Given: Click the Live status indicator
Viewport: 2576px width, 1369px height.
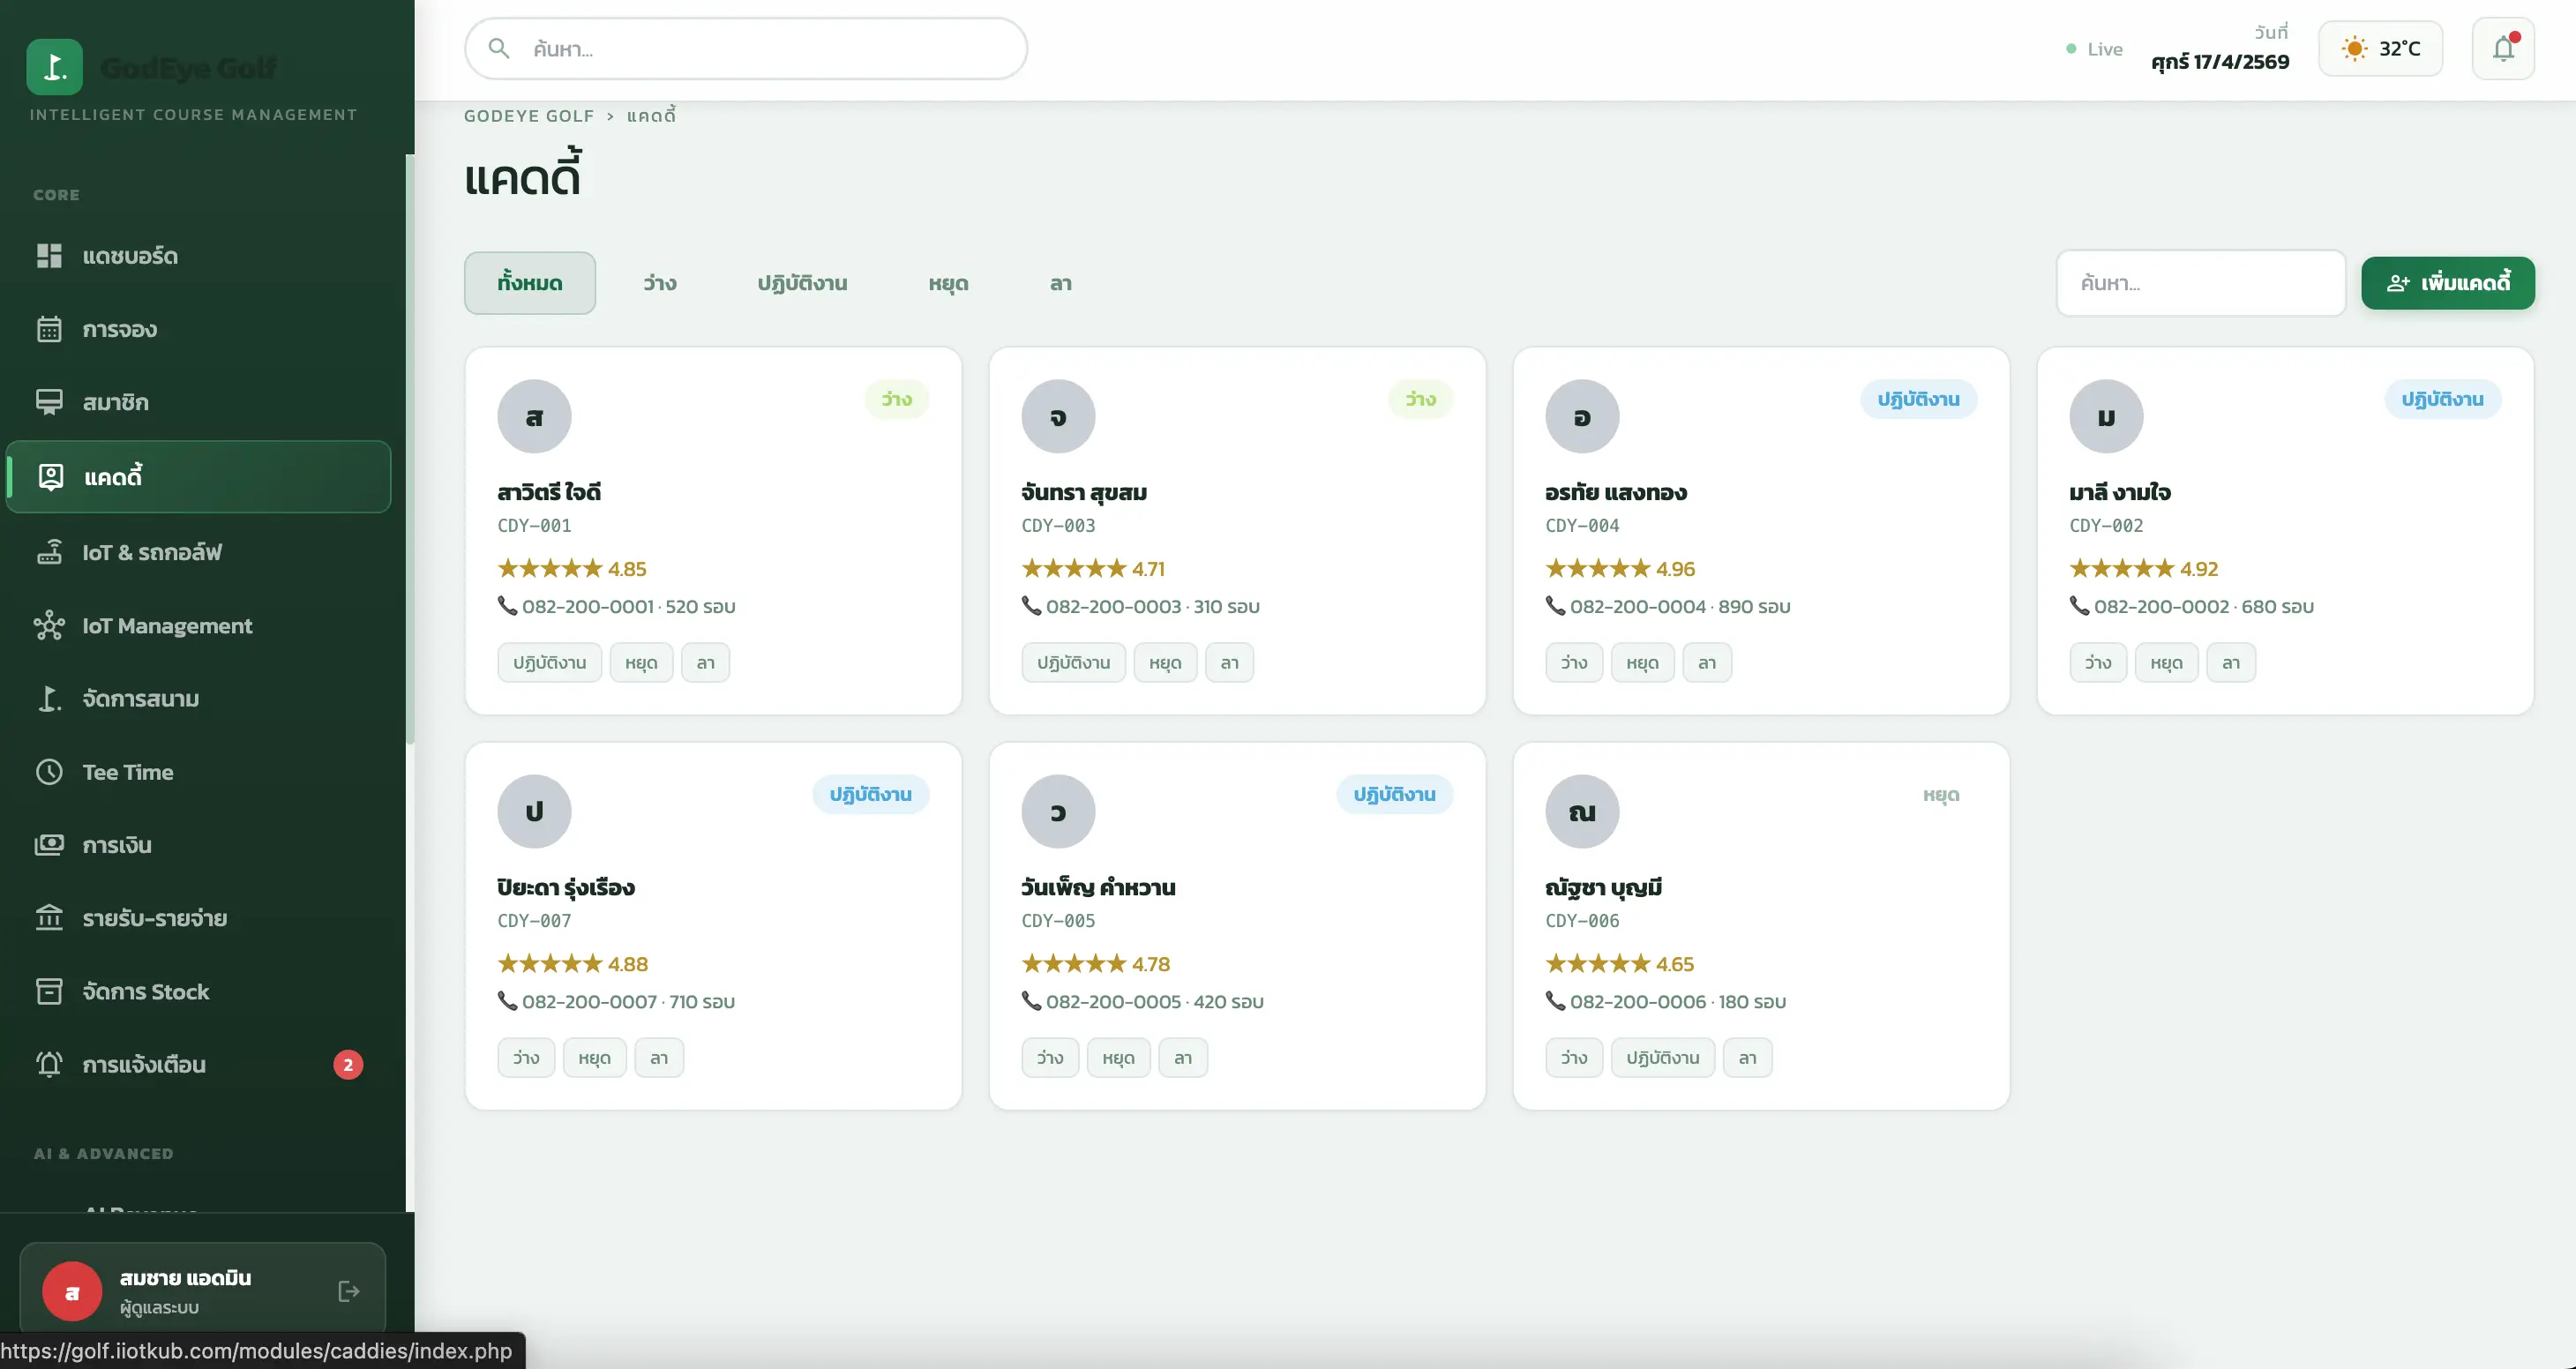Looking at the screenshot, I should pyautogui.click(x=2094, y=48).
